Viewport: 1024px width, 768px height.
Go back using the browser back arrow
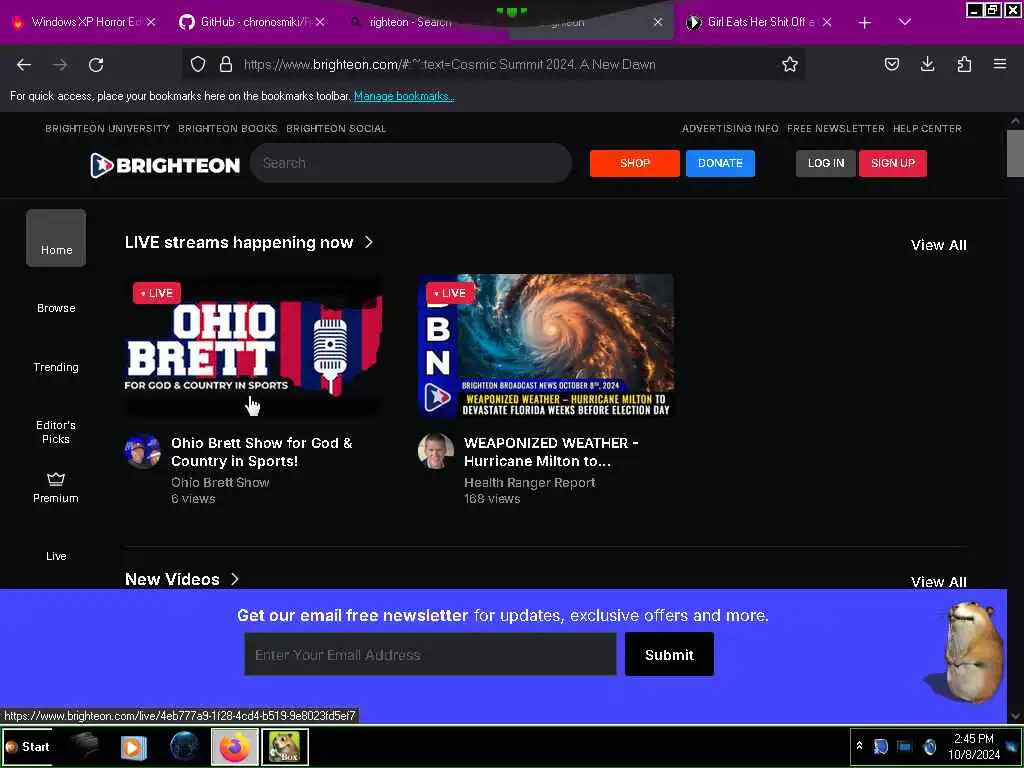(x=24, y=65)
